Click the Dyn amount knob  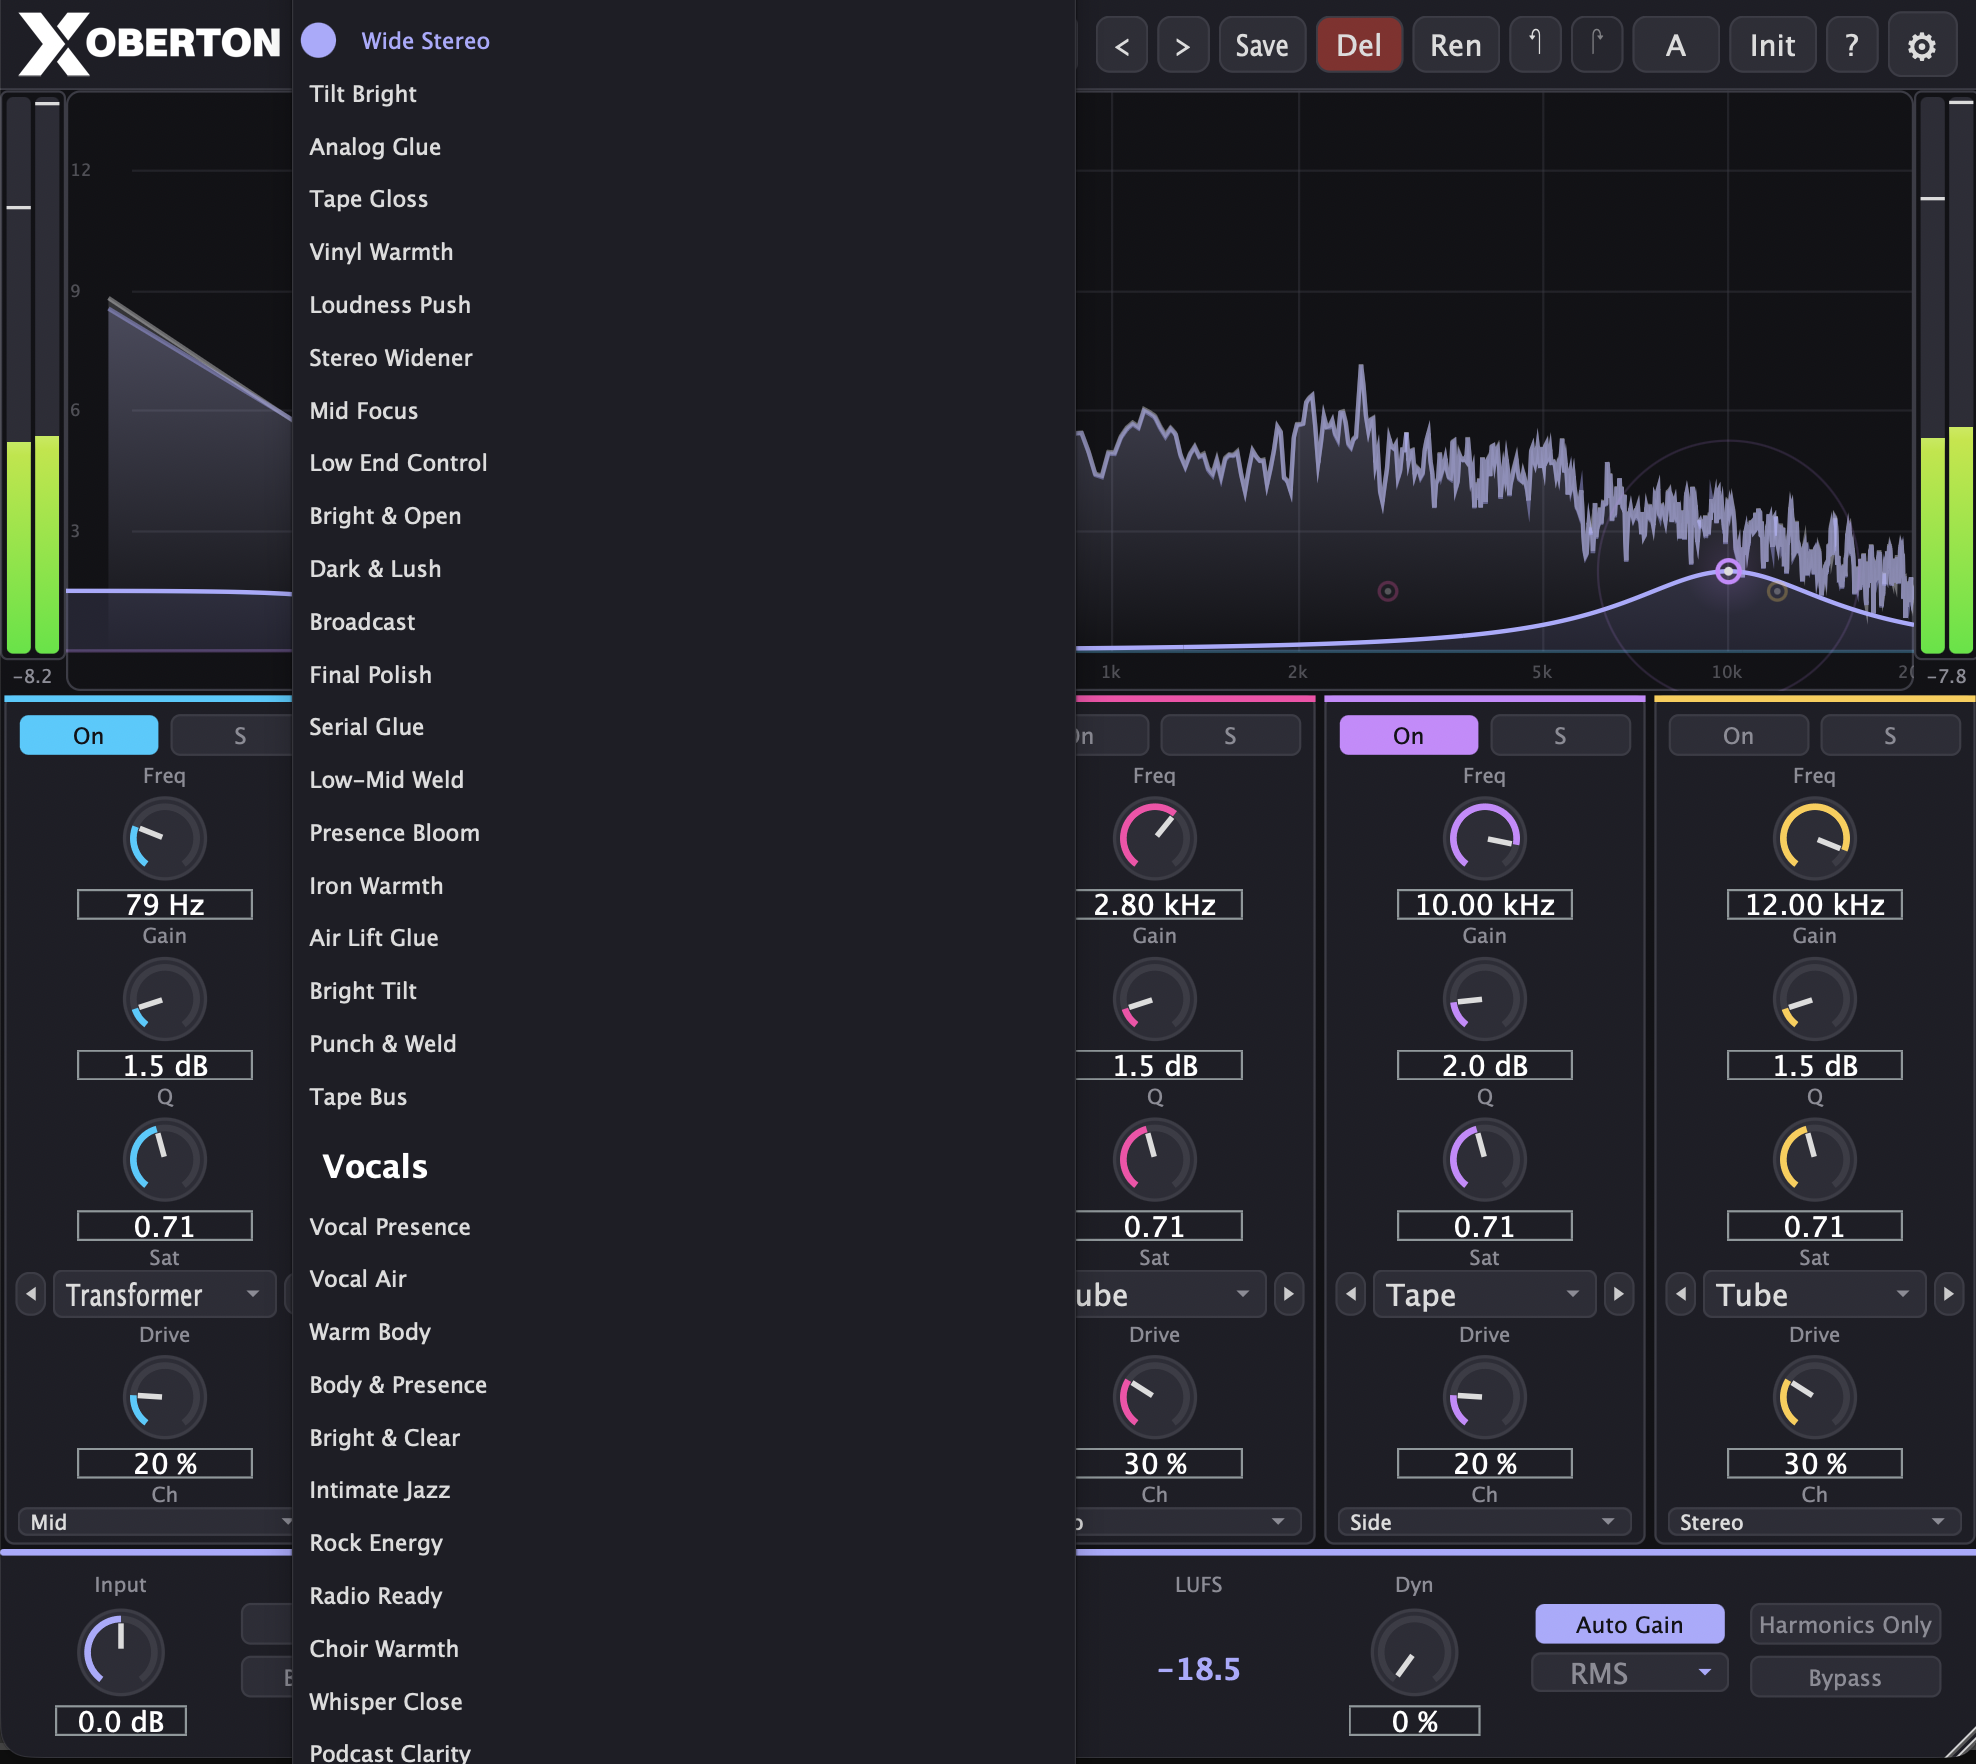pyautogui.click(x=1414, y=1652)
